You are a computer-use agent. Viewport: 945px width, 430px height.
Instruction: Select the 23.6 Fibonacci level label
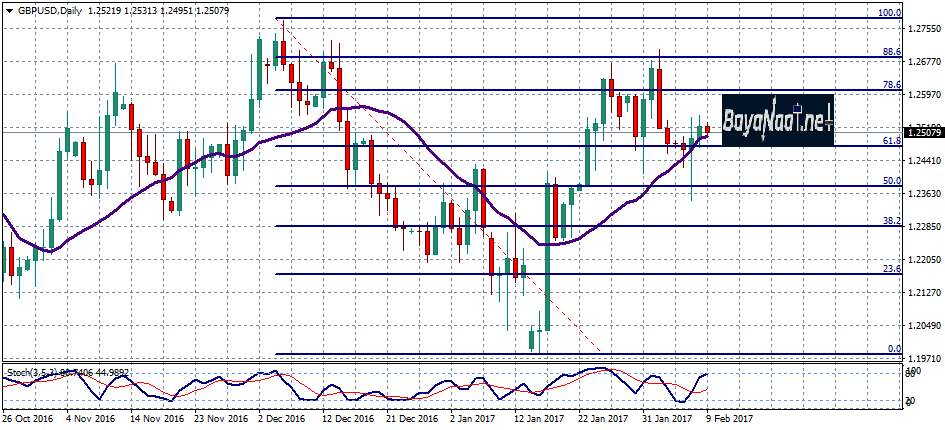892,269
